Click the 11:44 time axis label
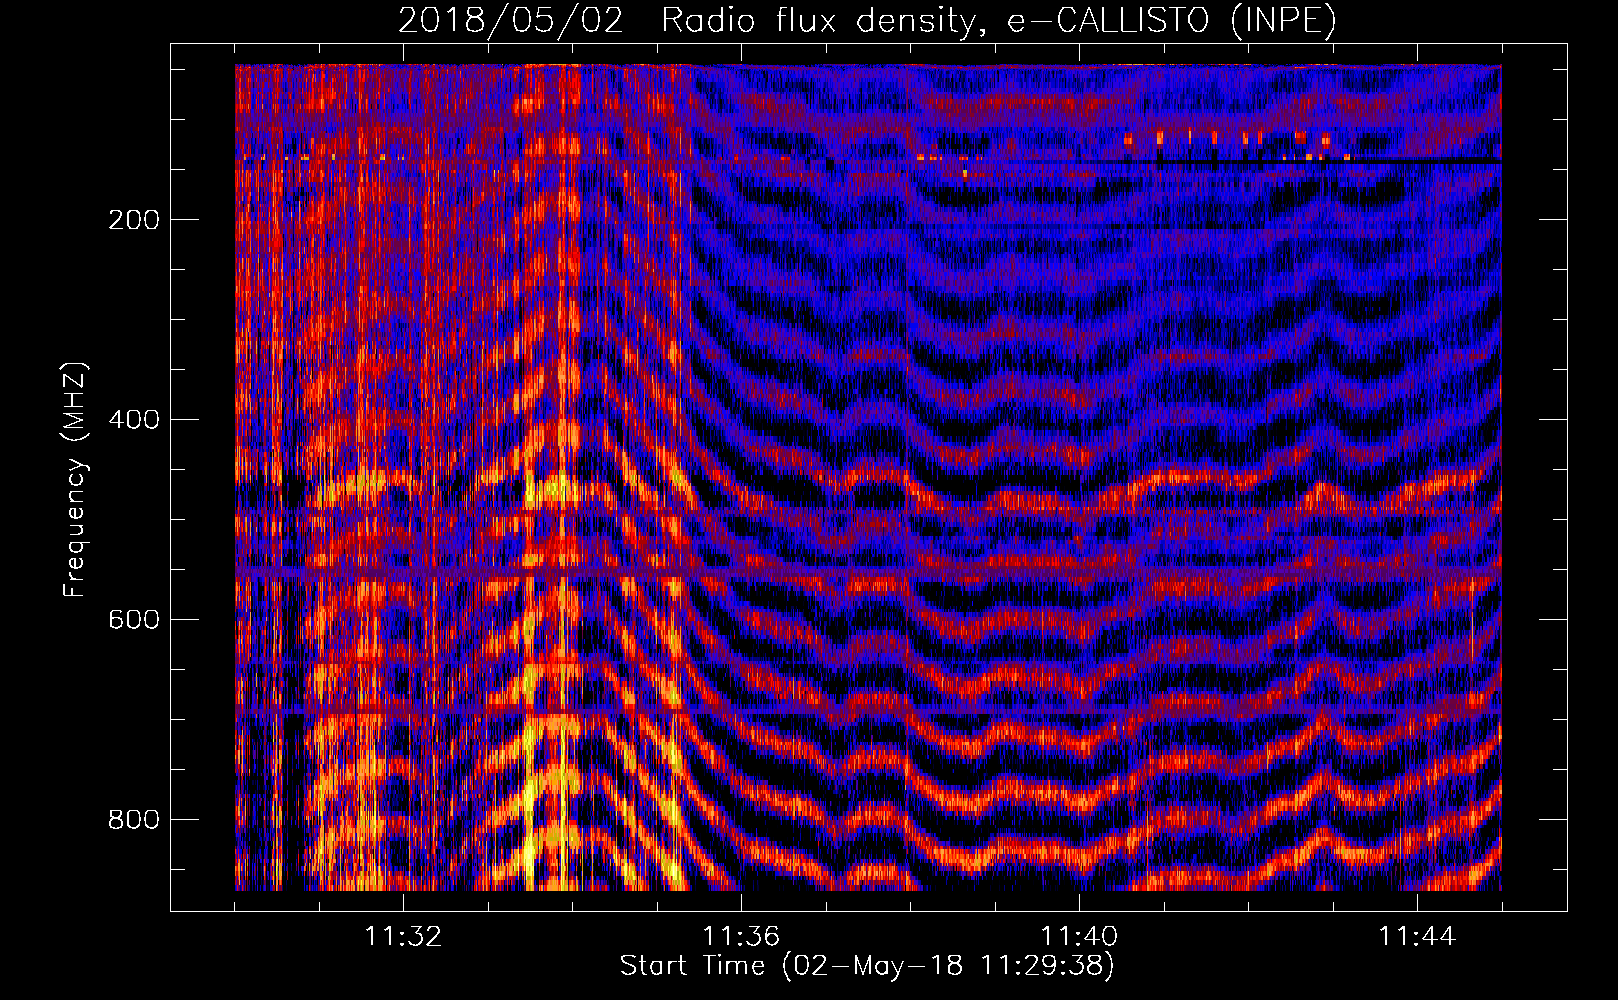Viewport: 1618px width, 1000px height. tap(1417, 936)
